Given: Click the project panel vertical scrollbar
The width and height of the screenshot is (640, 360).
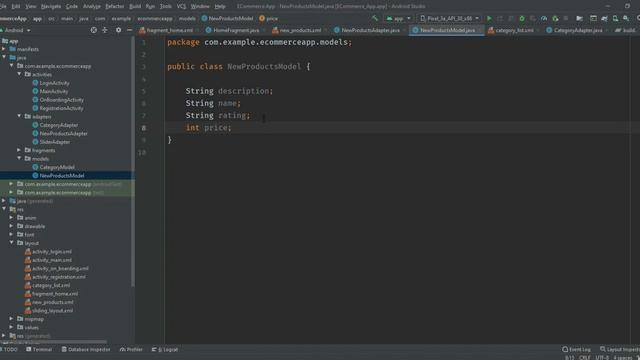Looking at the screenshot, I should coord(133,161).
